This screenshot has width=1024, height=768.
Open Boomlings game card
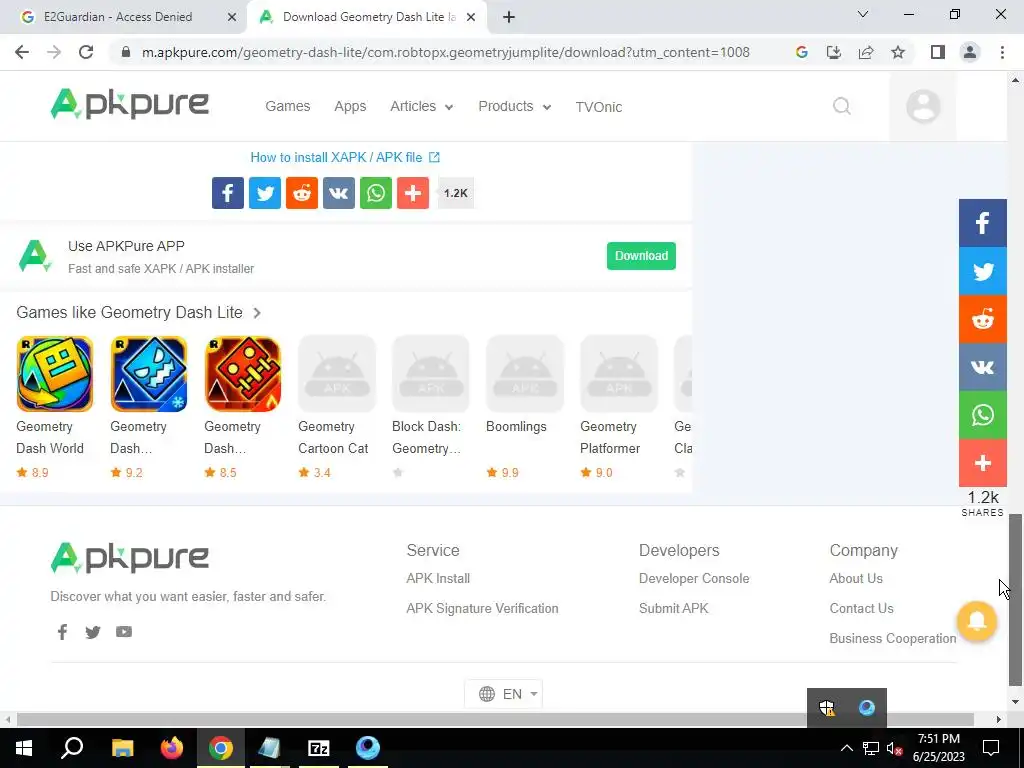525,407
